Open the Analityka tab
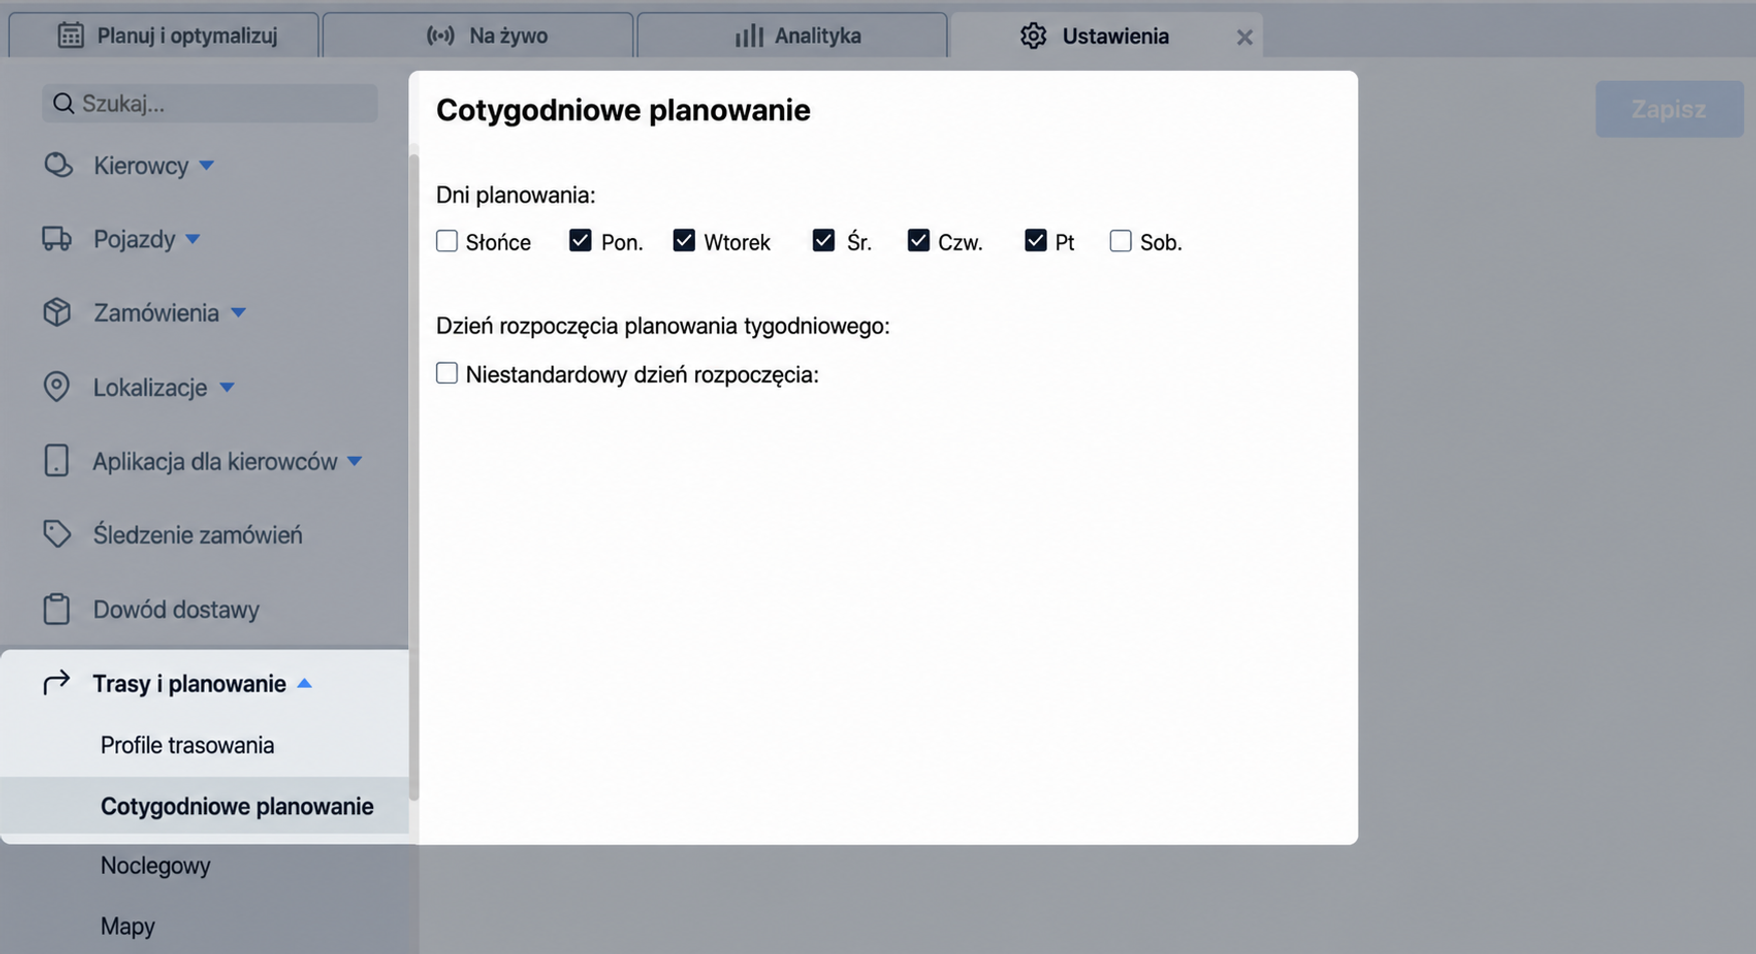The width and height of the screenshot is (1756, 954). (x=792, y=35)
